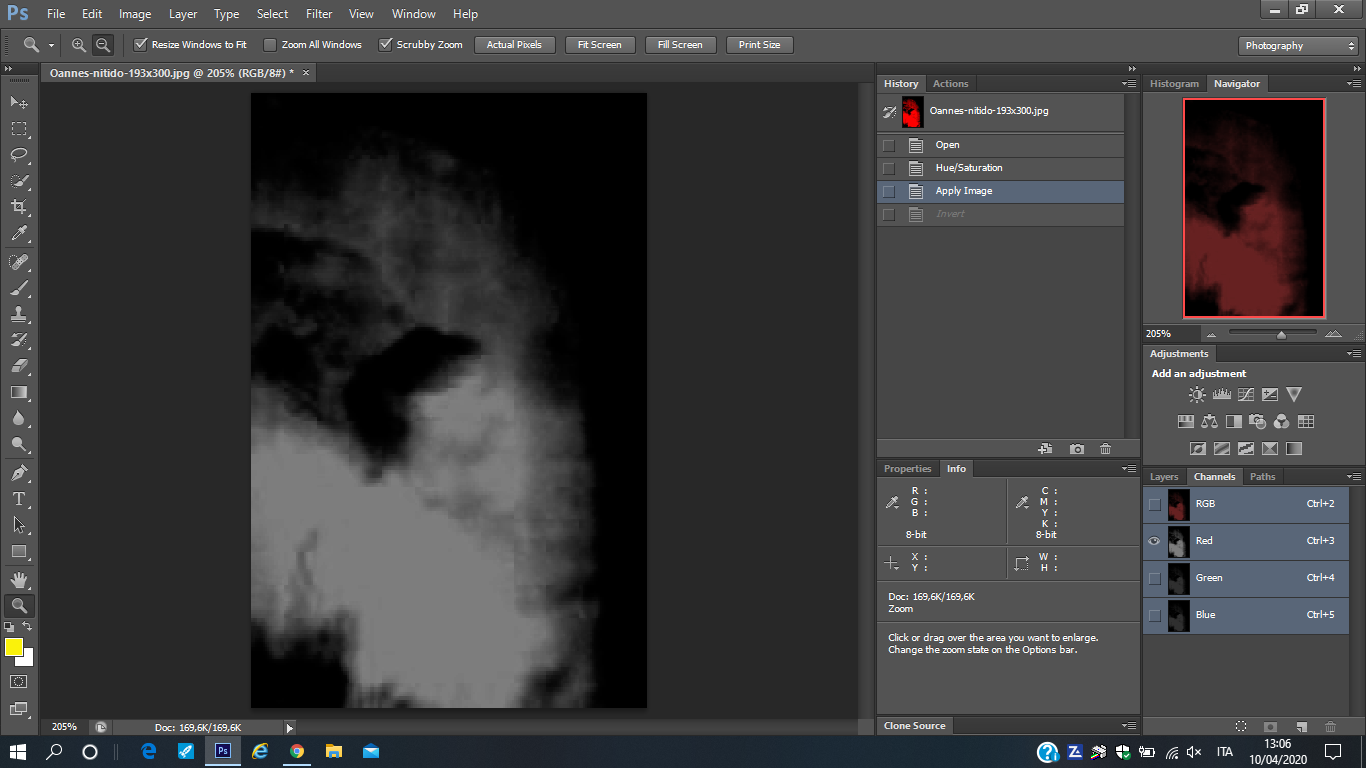Select the Lasso tool
This screenshot has width=1366, height=768.
click(x=19, y=155)
